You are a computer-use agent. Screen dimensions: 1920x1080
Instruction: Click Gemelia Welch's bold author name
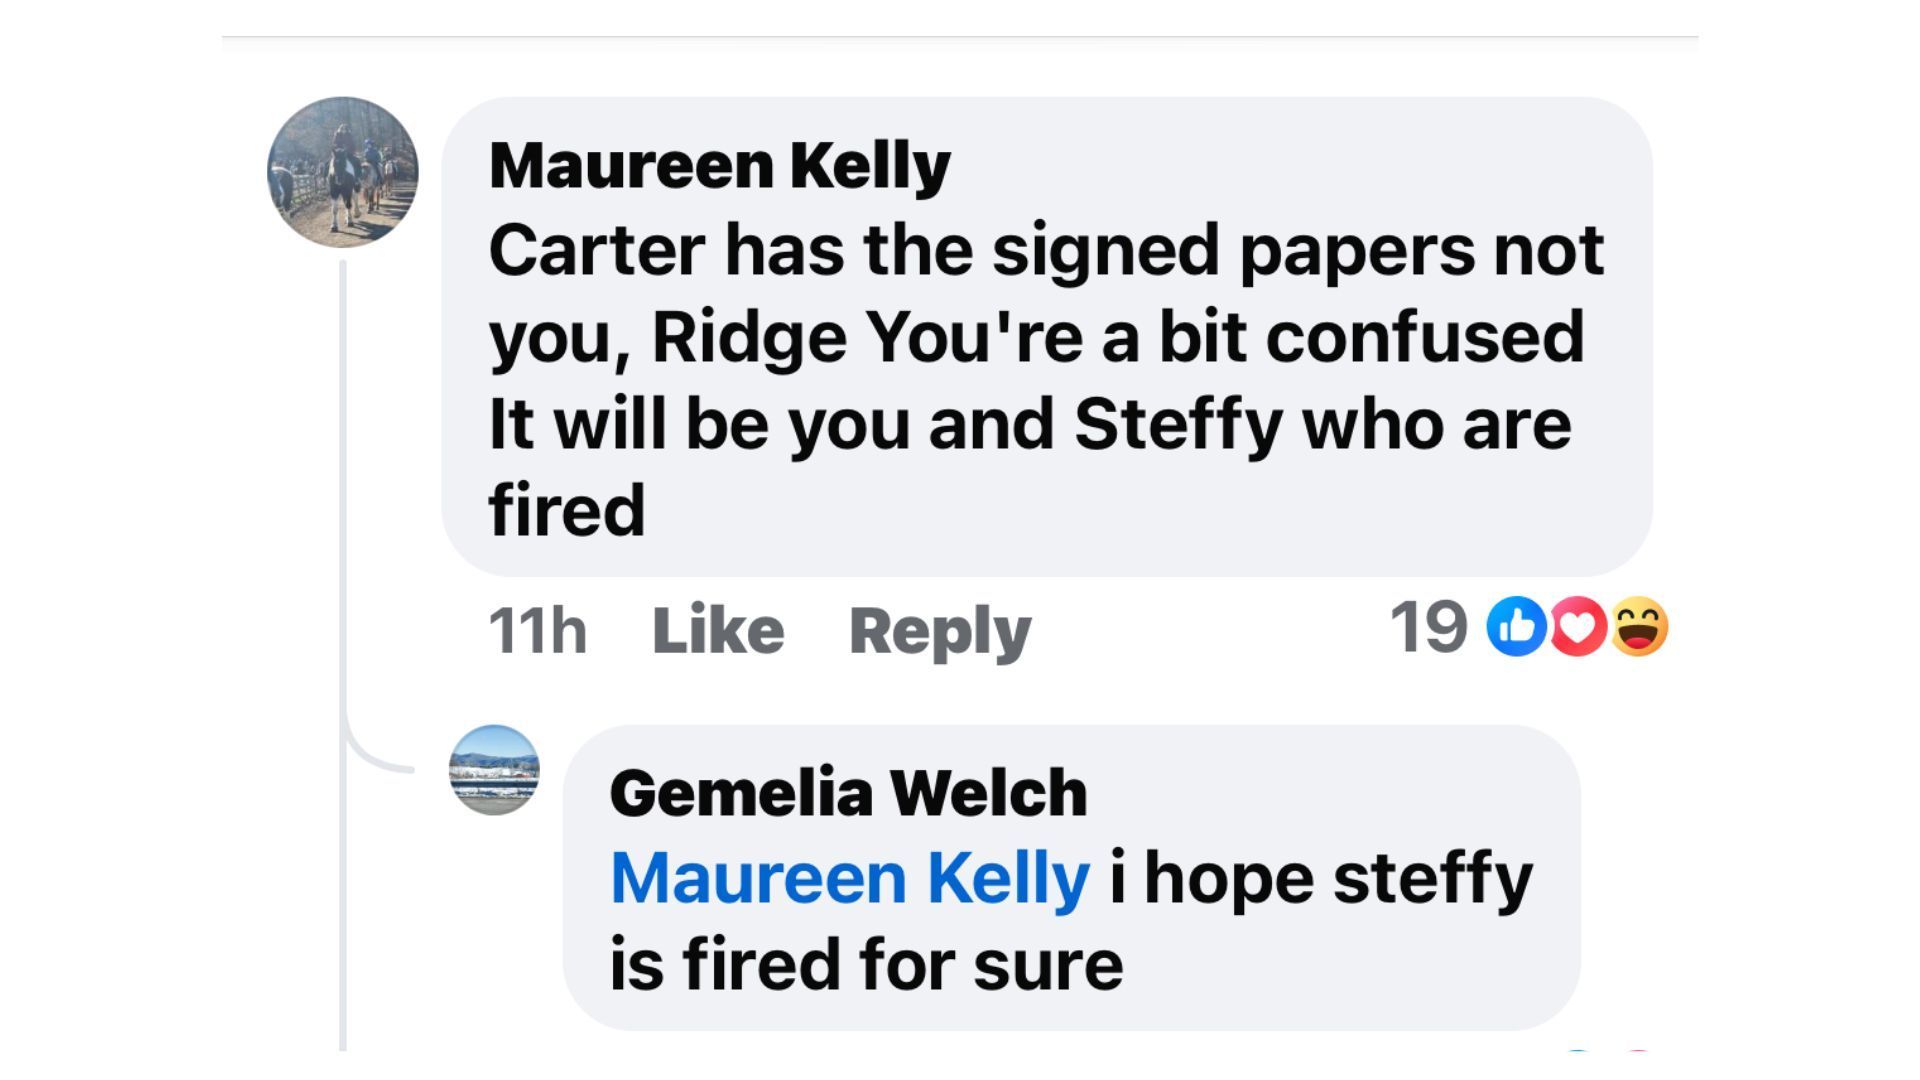tap(848, 793)
